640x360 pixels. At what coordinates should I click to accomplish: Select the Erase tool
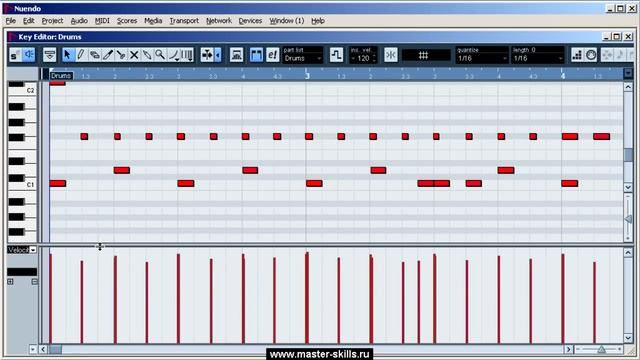[x=94, y=55]
